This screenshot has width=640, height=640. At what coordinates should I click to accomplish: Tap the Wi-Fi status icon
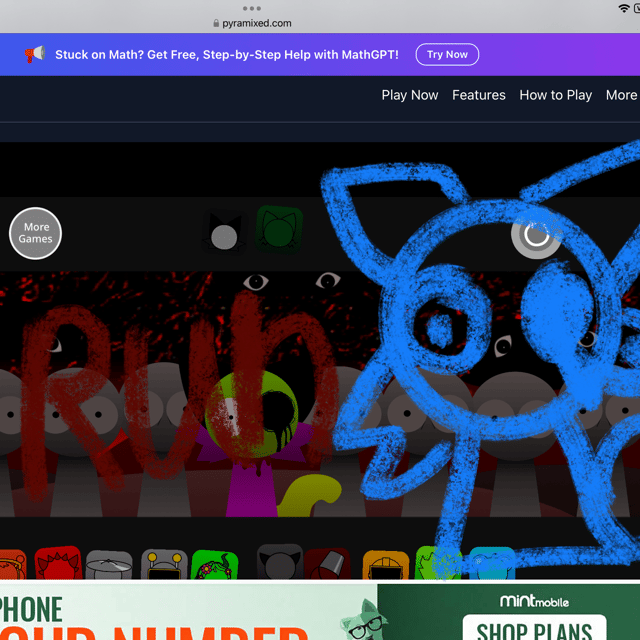624,8
